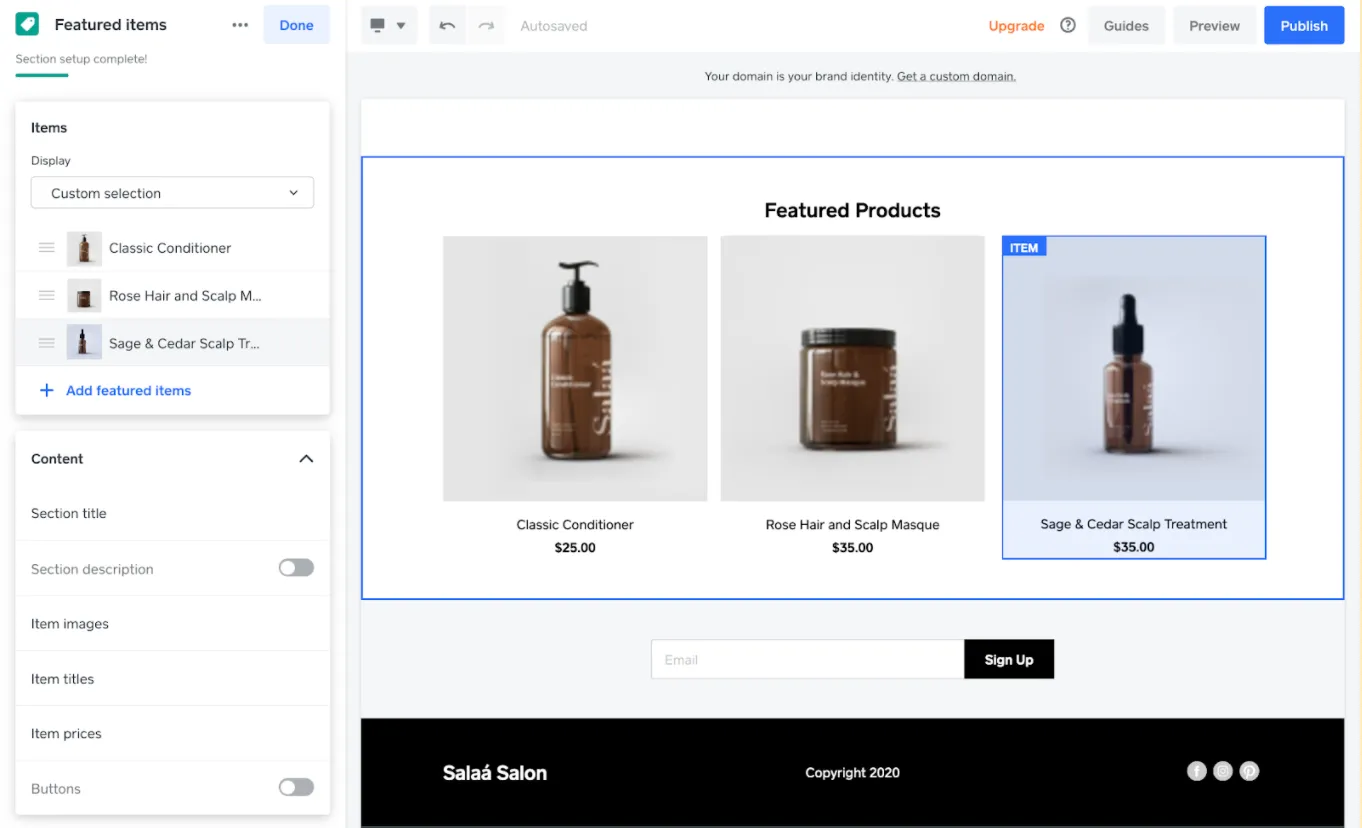
Task: Open the Guides menu
Action: pyautogui.click(x=1126, y=25)
